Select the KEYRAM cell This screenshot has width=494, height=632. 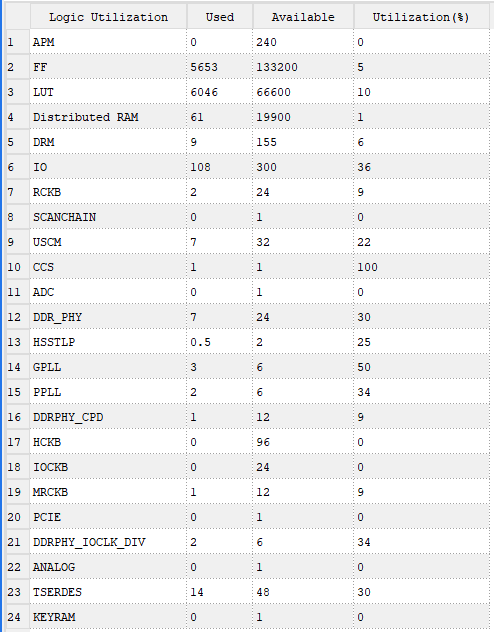click(x=108, y=617)
